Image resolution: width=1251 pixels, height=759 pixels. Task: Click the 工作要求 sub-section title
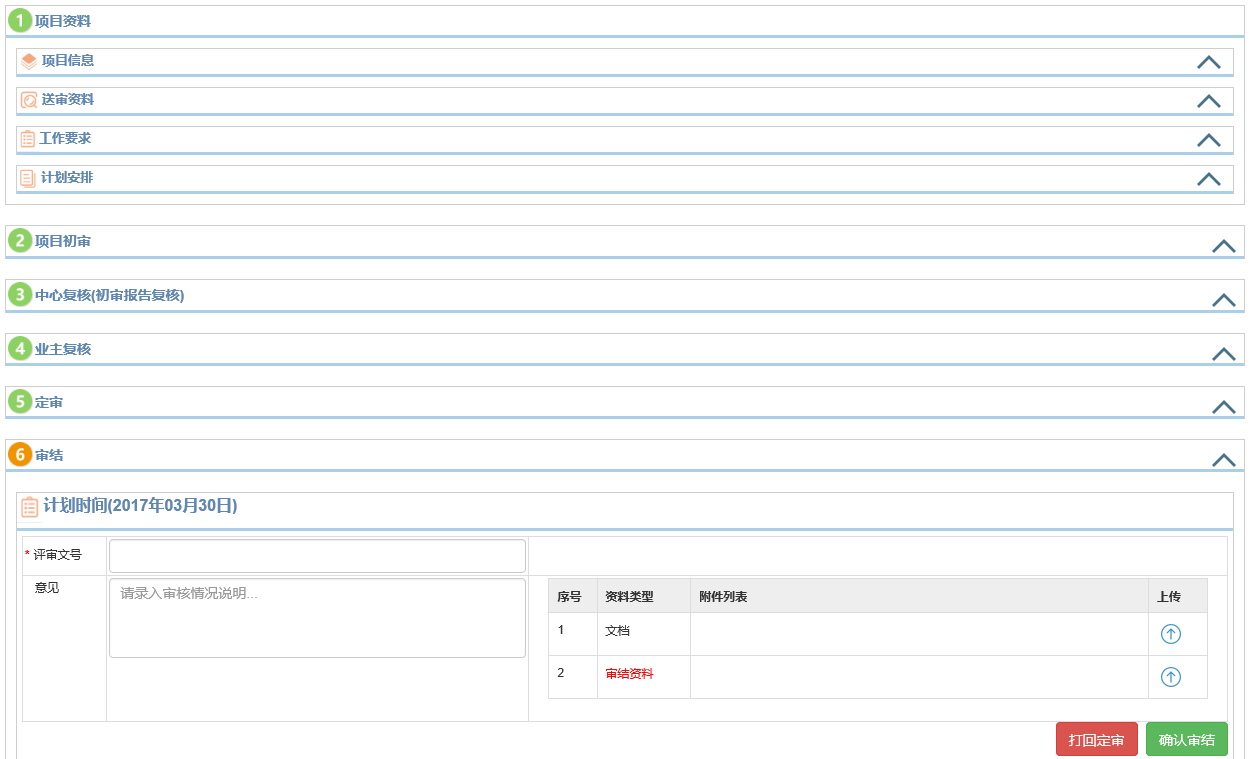(x=66, y=138)
